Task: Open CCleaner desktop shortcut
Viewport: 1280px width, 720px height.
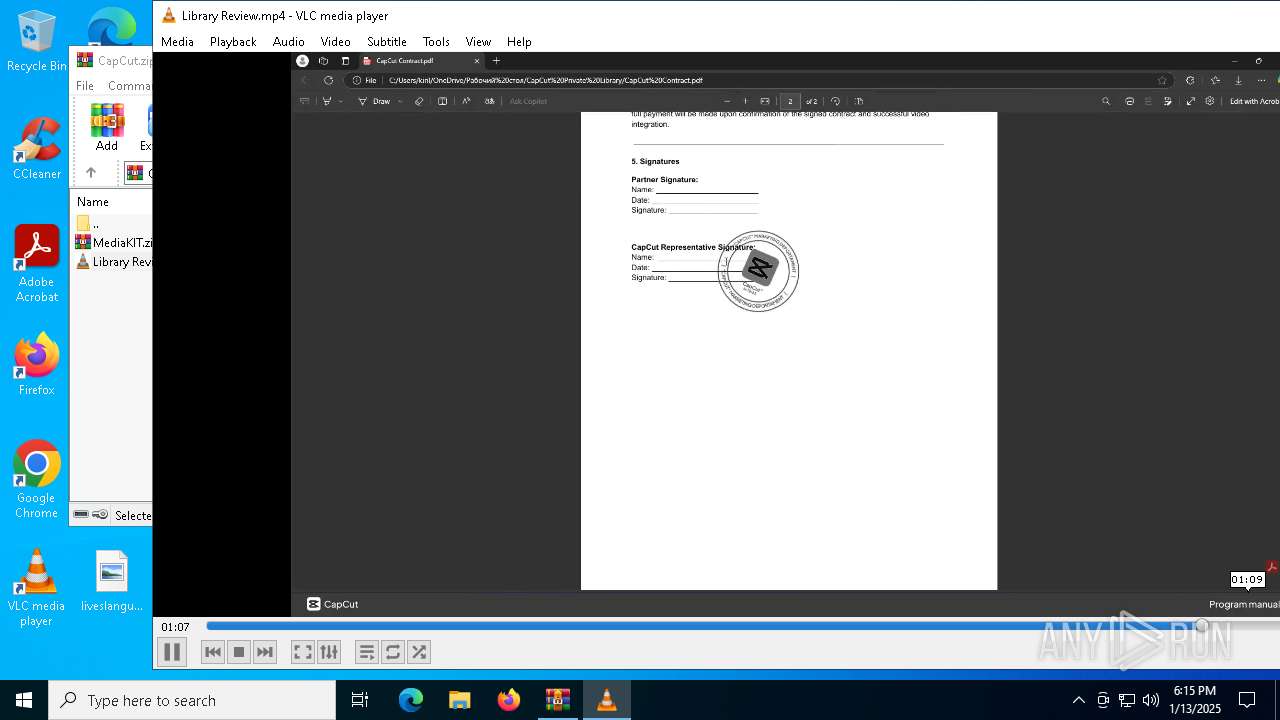Action: coord(36,149)
